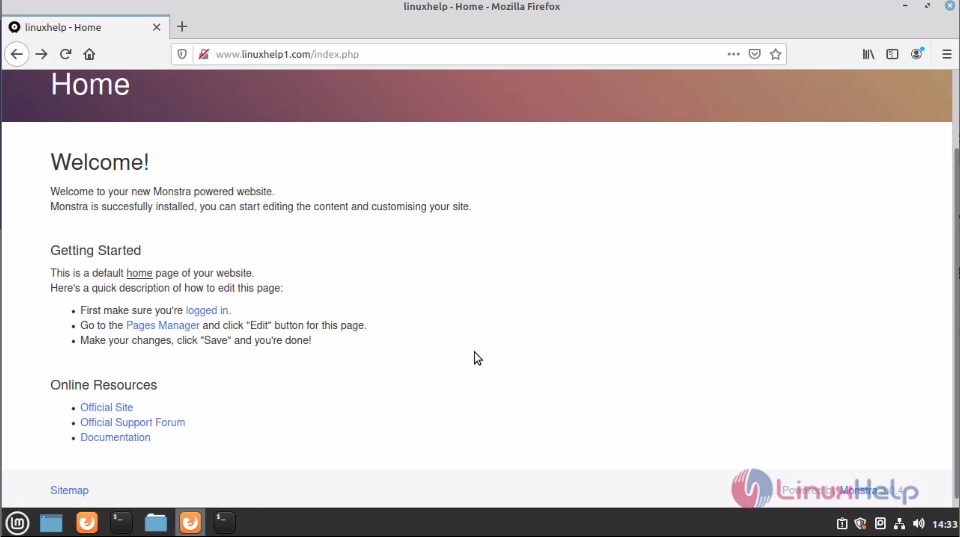
Task: Bookmark this page with star
Action: click(x=776, y=54)
